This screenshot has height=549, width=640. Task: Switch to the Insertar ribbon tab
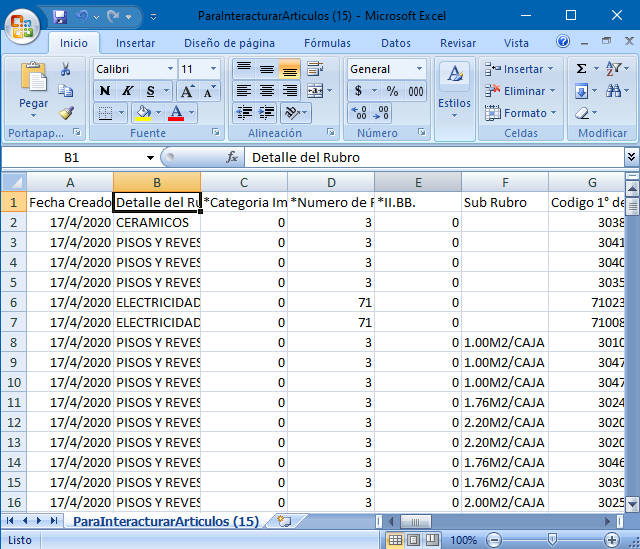pyautogui.click(x=135, y=43)
